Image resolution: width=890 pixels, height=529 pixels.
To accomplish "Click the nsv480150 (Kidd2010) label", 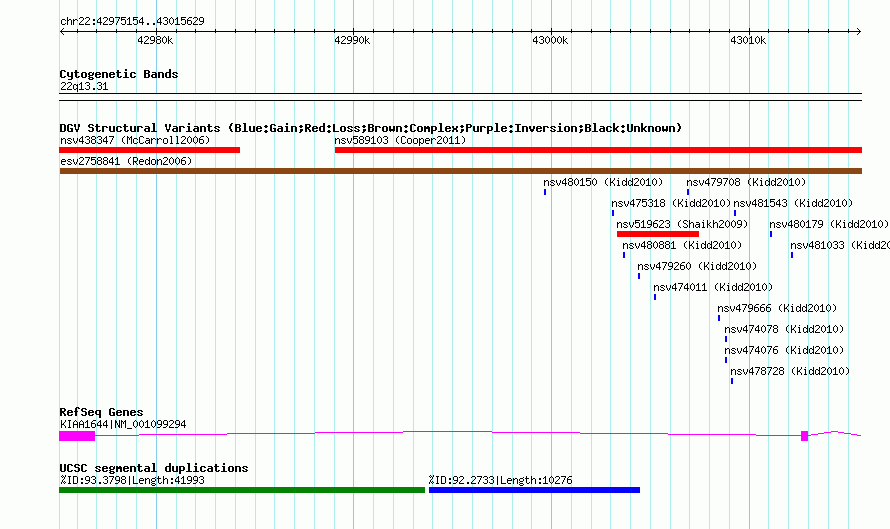I will [603, 182].
